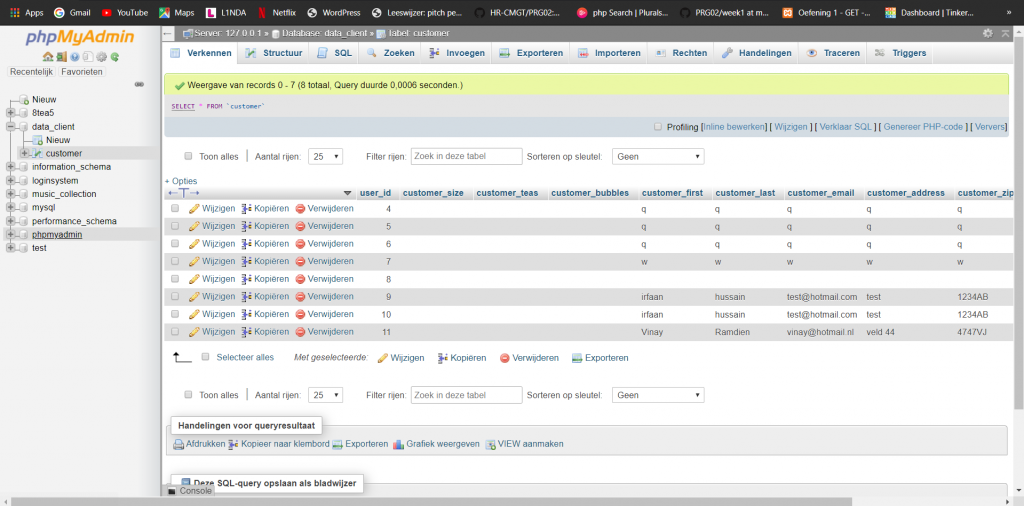
Task: Expand the music_collection database node
Action: pos(10,194)
